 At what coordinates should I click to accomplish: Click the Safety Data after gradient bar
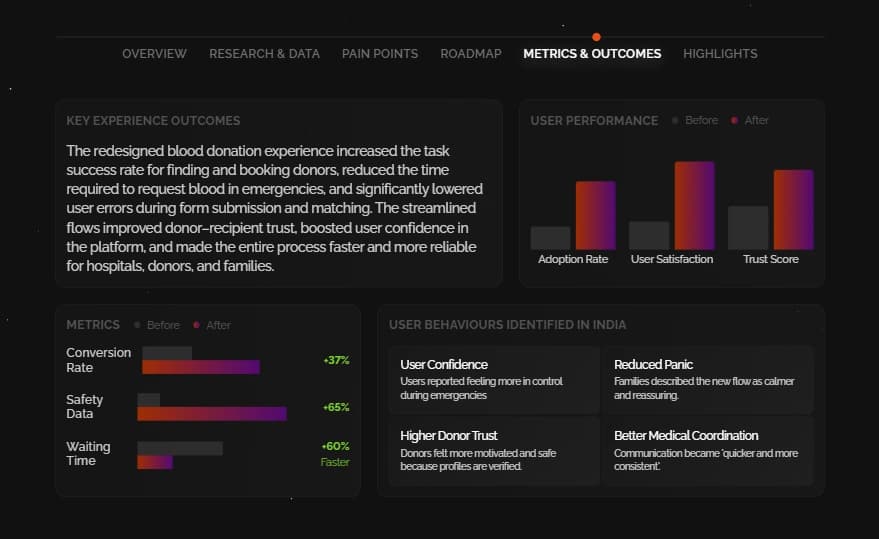click(x=212, y=413)
